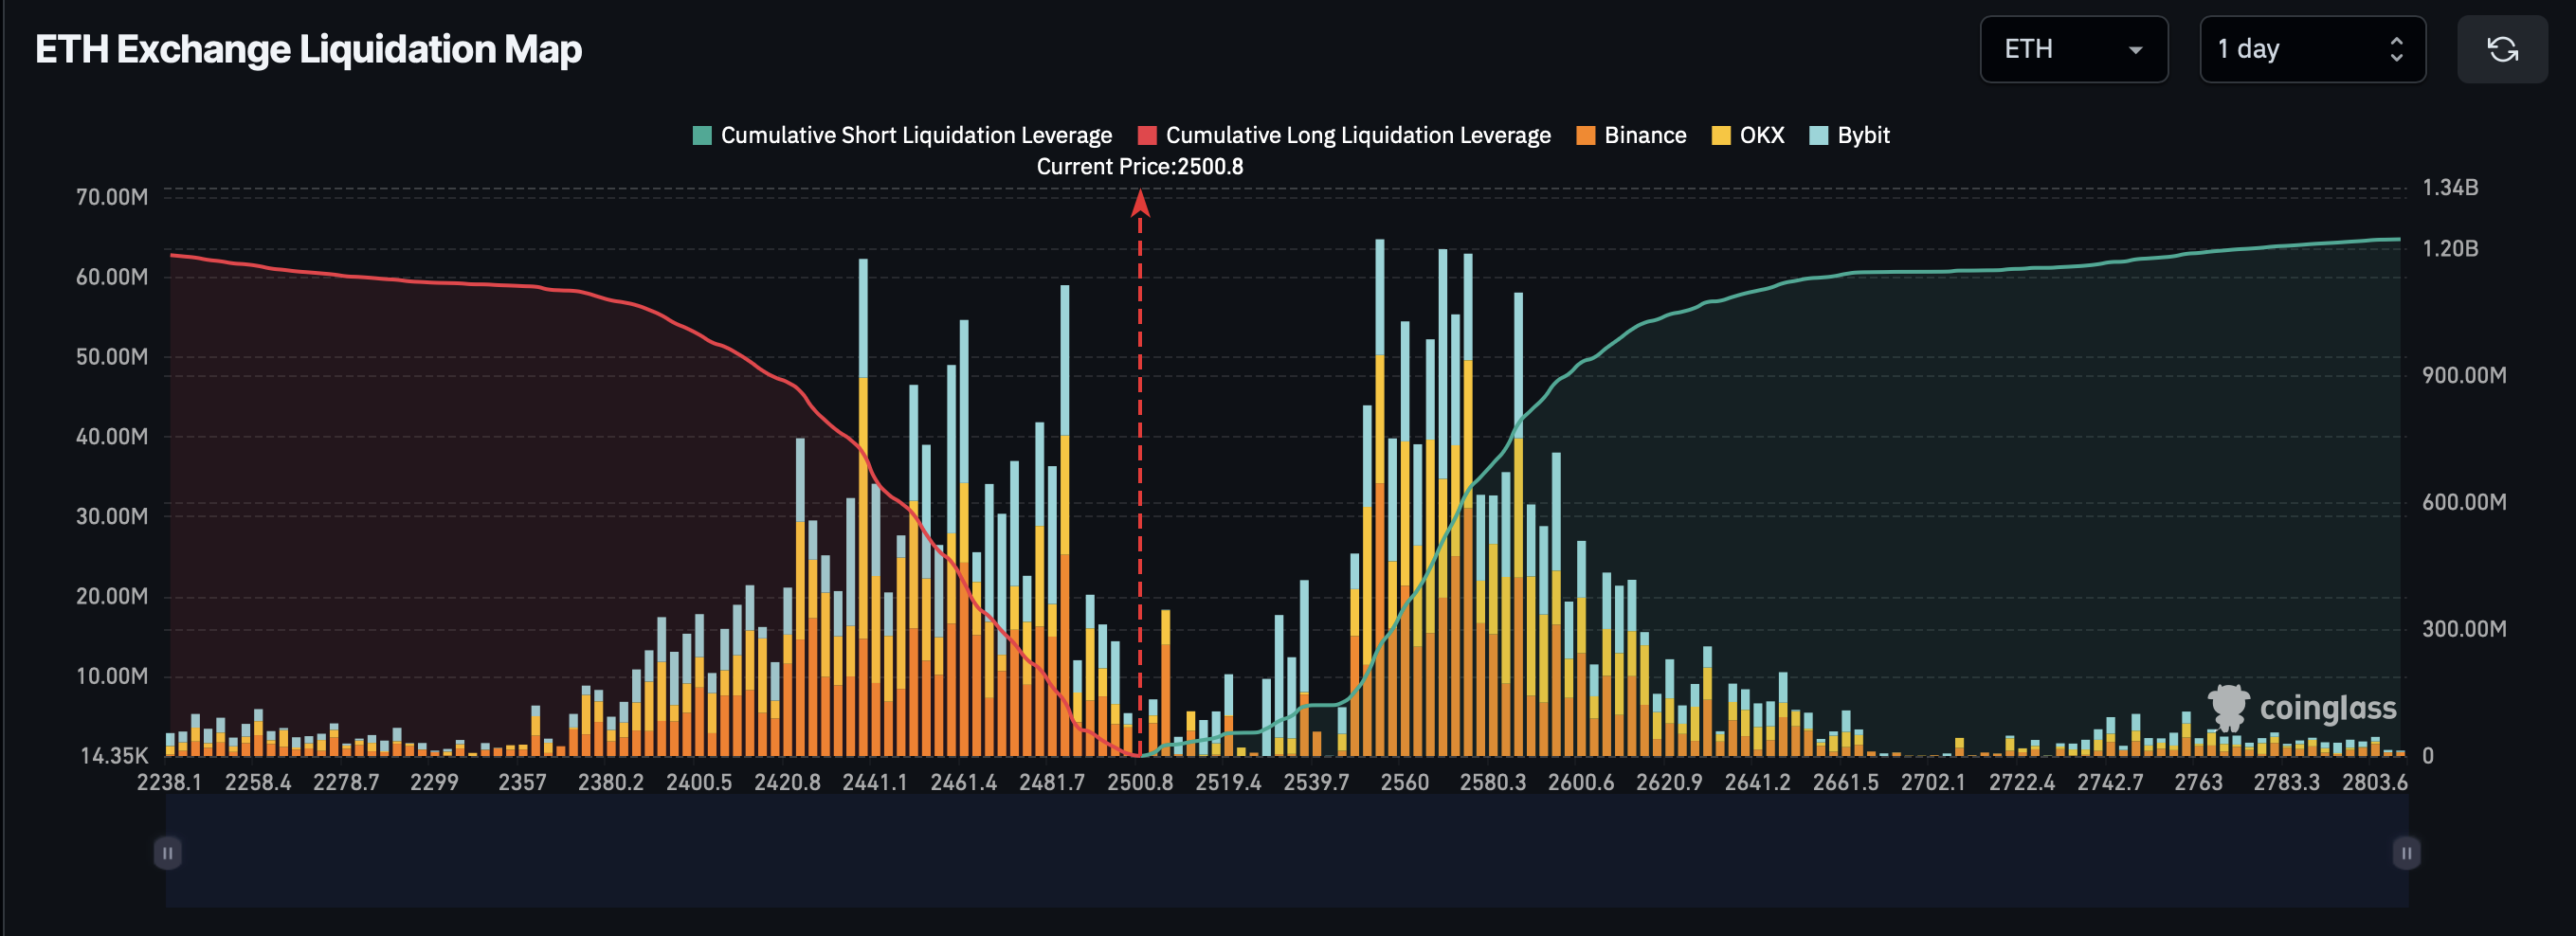
Task: Toggle Cumulative Long Liquidation Leverage off
Action: pos(1358,134)
